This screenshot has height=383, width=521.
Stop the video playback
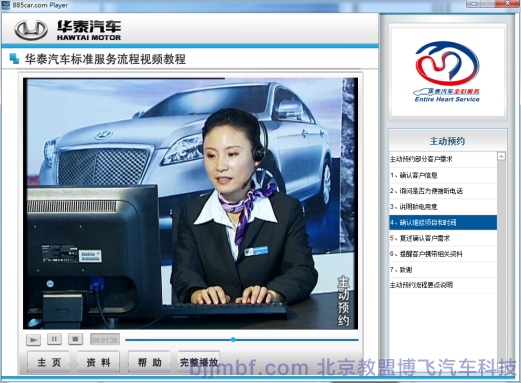[x=75, y=339]
